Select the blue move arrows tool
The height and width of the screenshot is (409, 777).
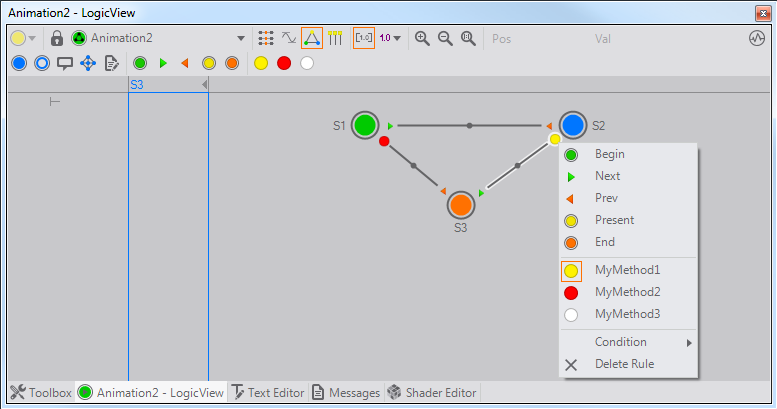coord(87,63)
